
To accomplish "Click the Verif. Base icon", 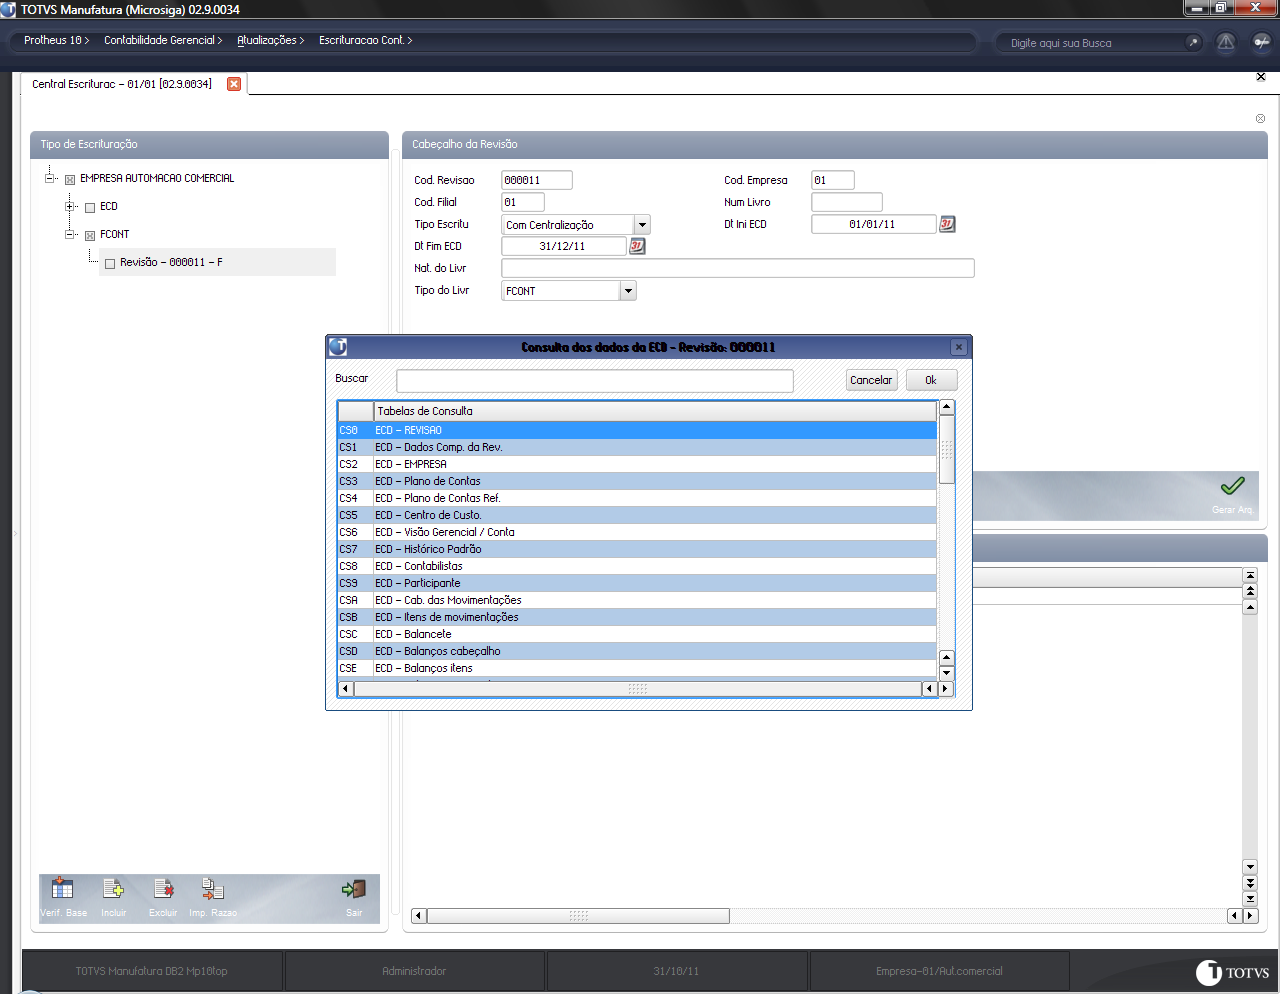I will 62,888.
